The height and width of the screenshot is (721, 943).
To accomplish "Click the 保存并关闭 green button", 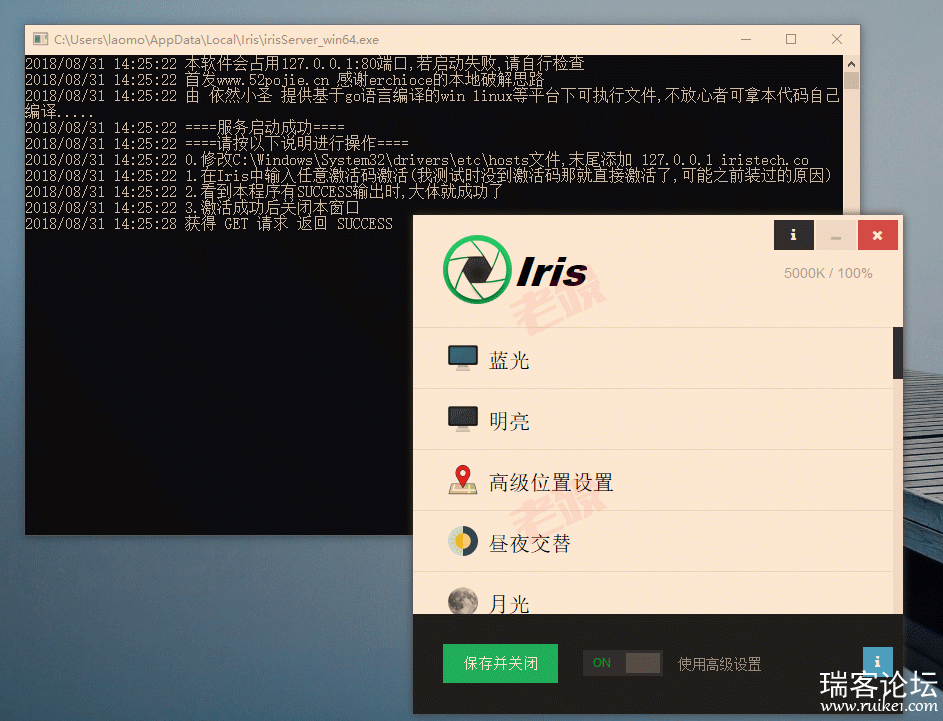I will click(x=500, y=663).
